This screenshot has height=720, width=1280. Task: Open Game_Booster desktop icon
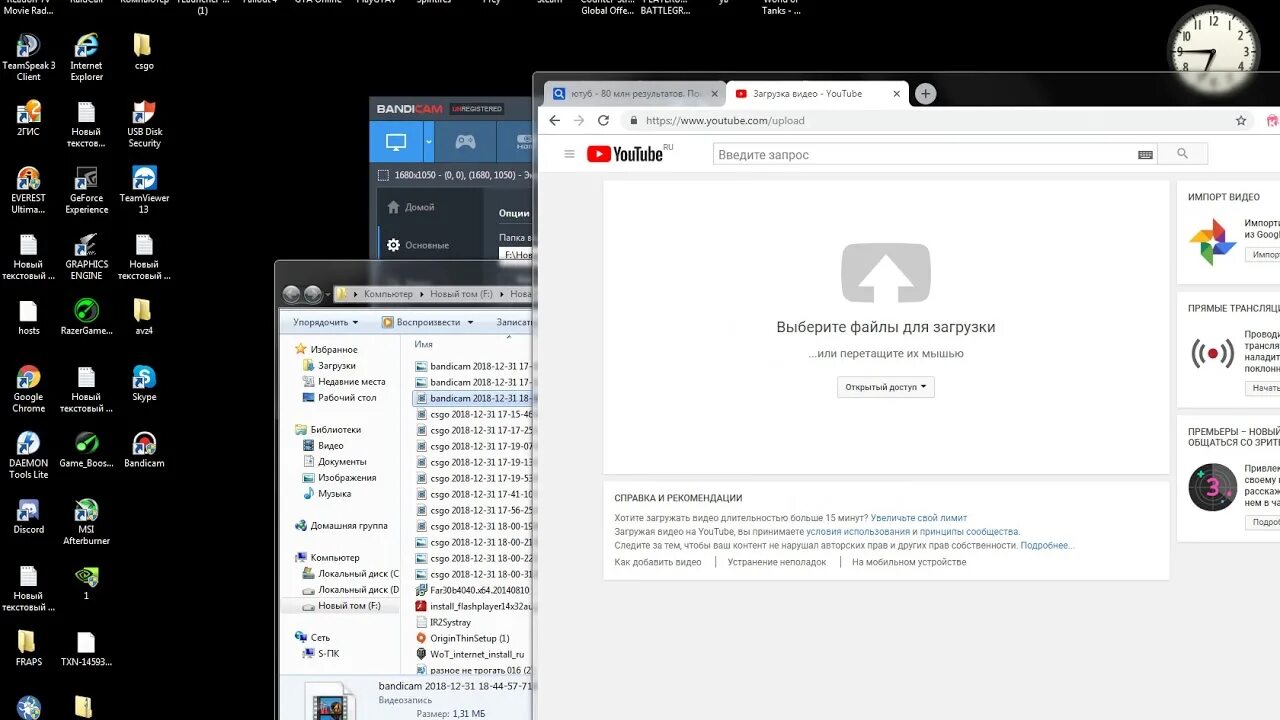tap(87, 450)
